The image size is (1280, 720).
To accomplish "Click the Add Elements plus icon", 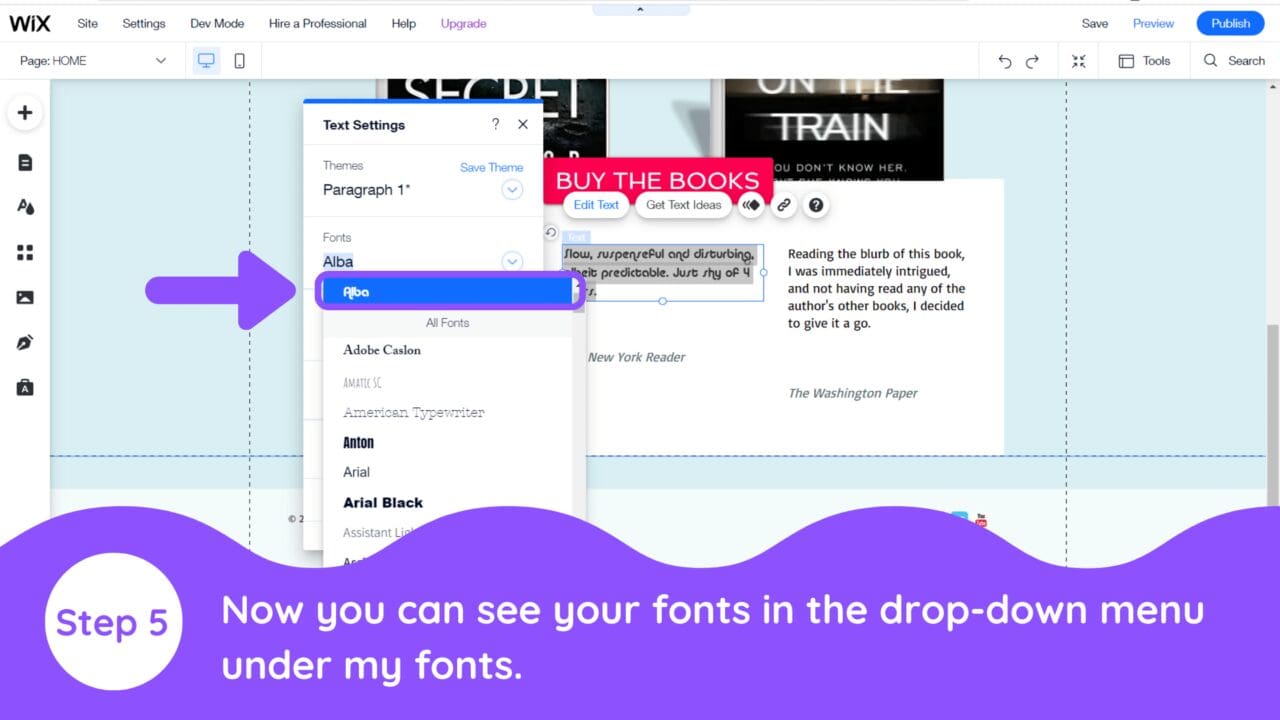I will coord(25,112).
